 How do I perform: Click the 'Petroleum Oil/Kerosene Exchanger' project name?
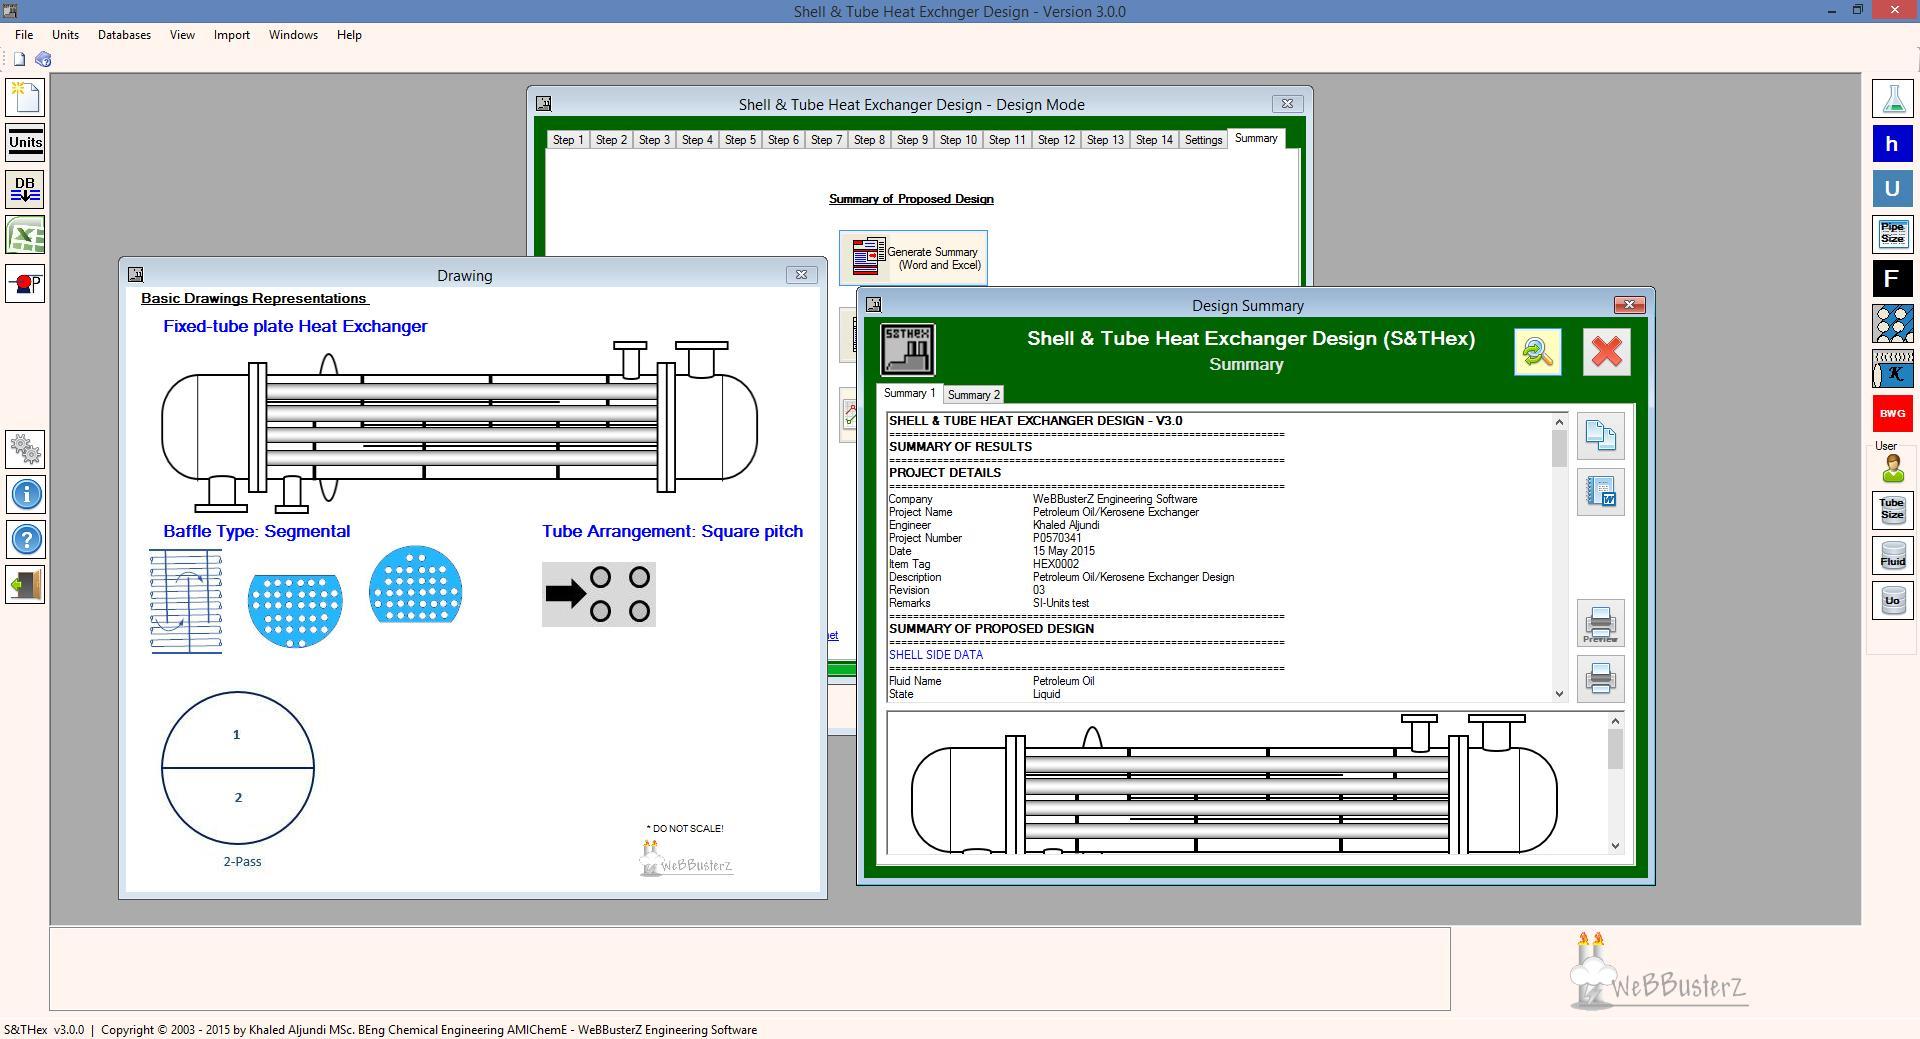(1116, 512)
